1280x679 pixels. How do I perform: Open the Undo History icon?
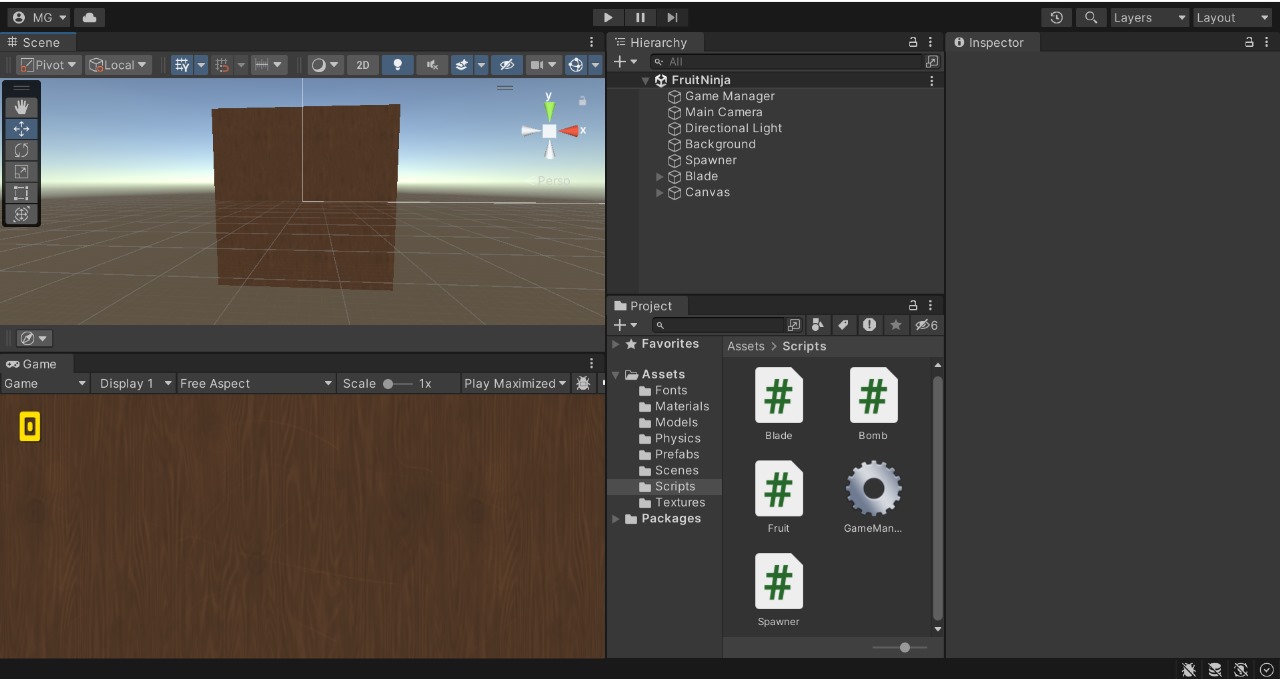click(1056, 17)
